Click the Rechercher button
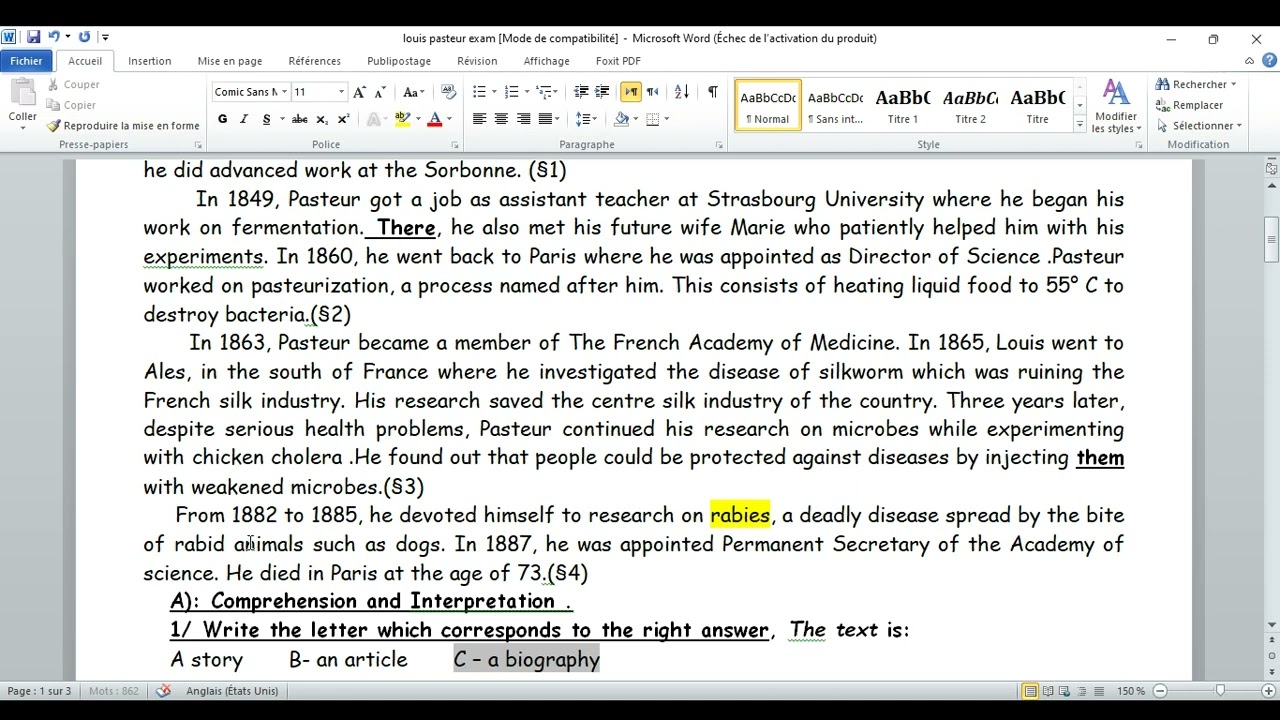Image resolution: width=1280 pixels, height=720 pixels. pos(1197,85)
